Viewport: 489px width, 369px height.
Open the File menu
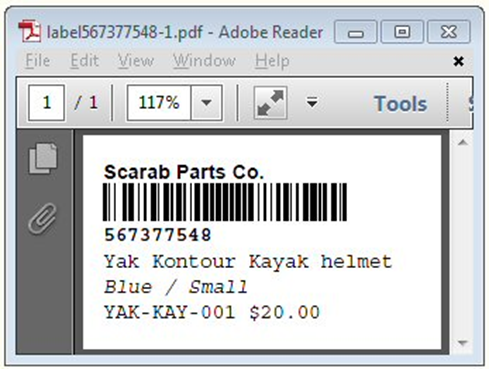(38, 61)
